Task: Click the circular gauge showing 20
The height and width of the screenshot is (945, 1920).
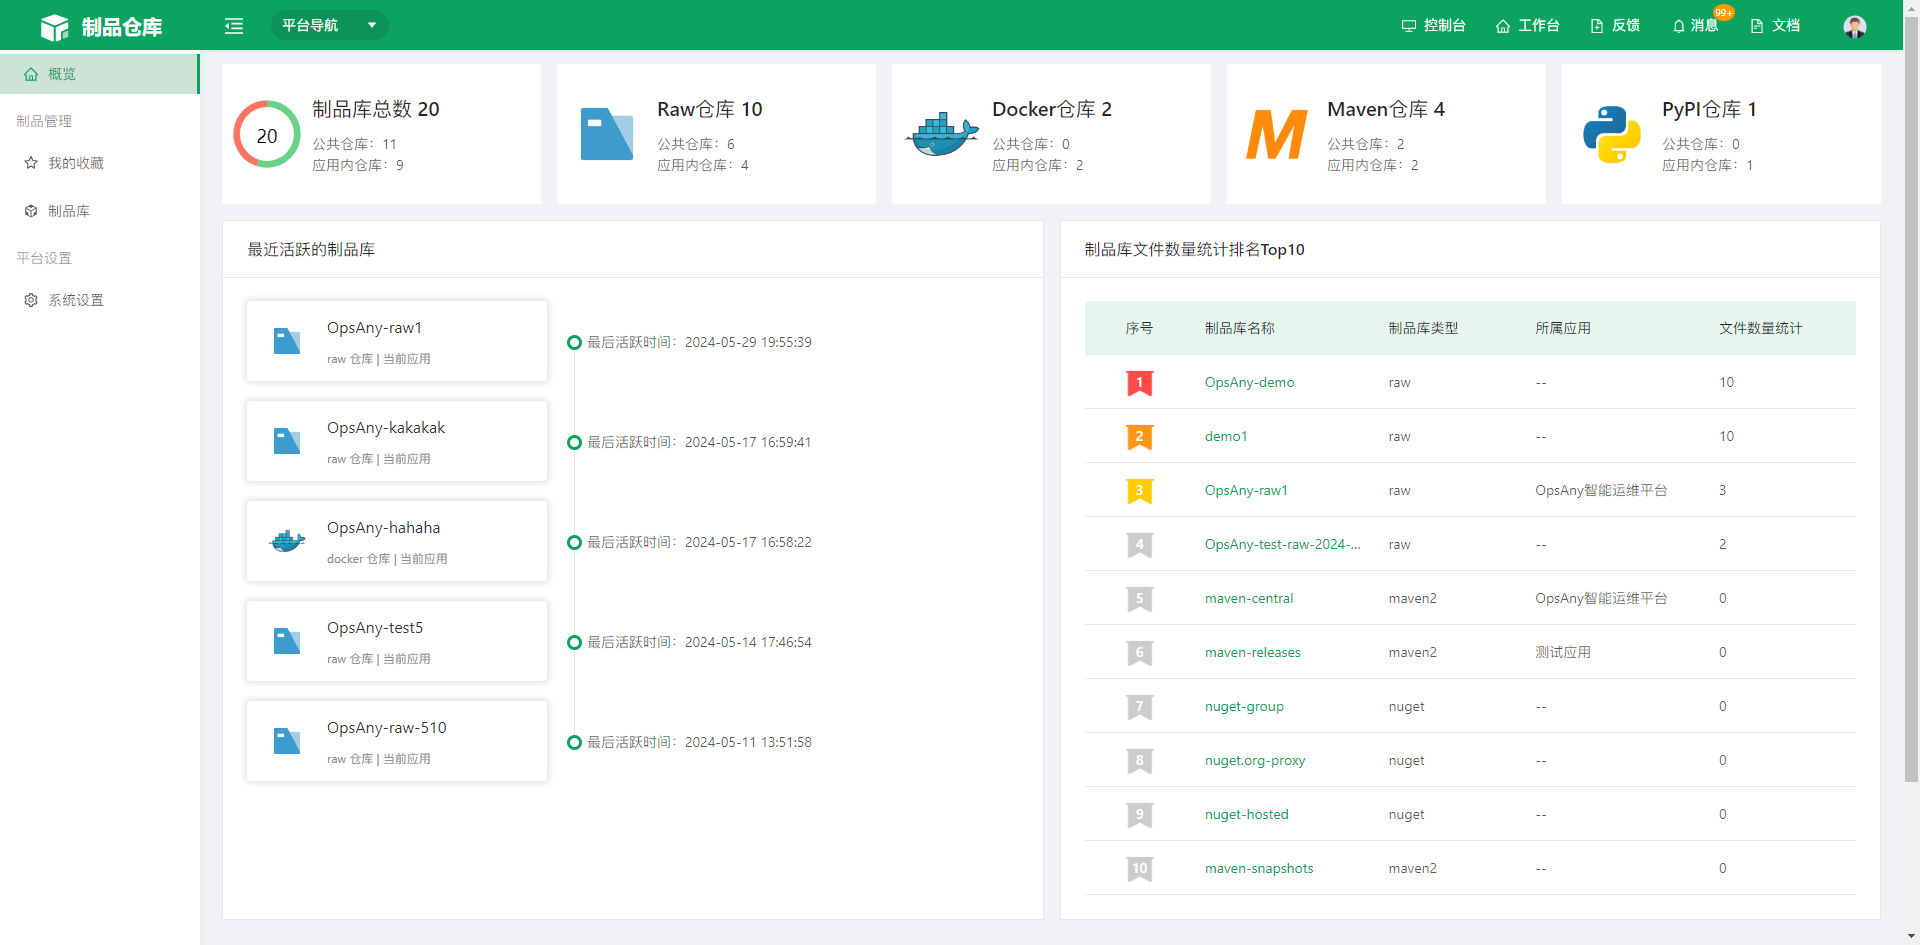Action: [267, 134]
